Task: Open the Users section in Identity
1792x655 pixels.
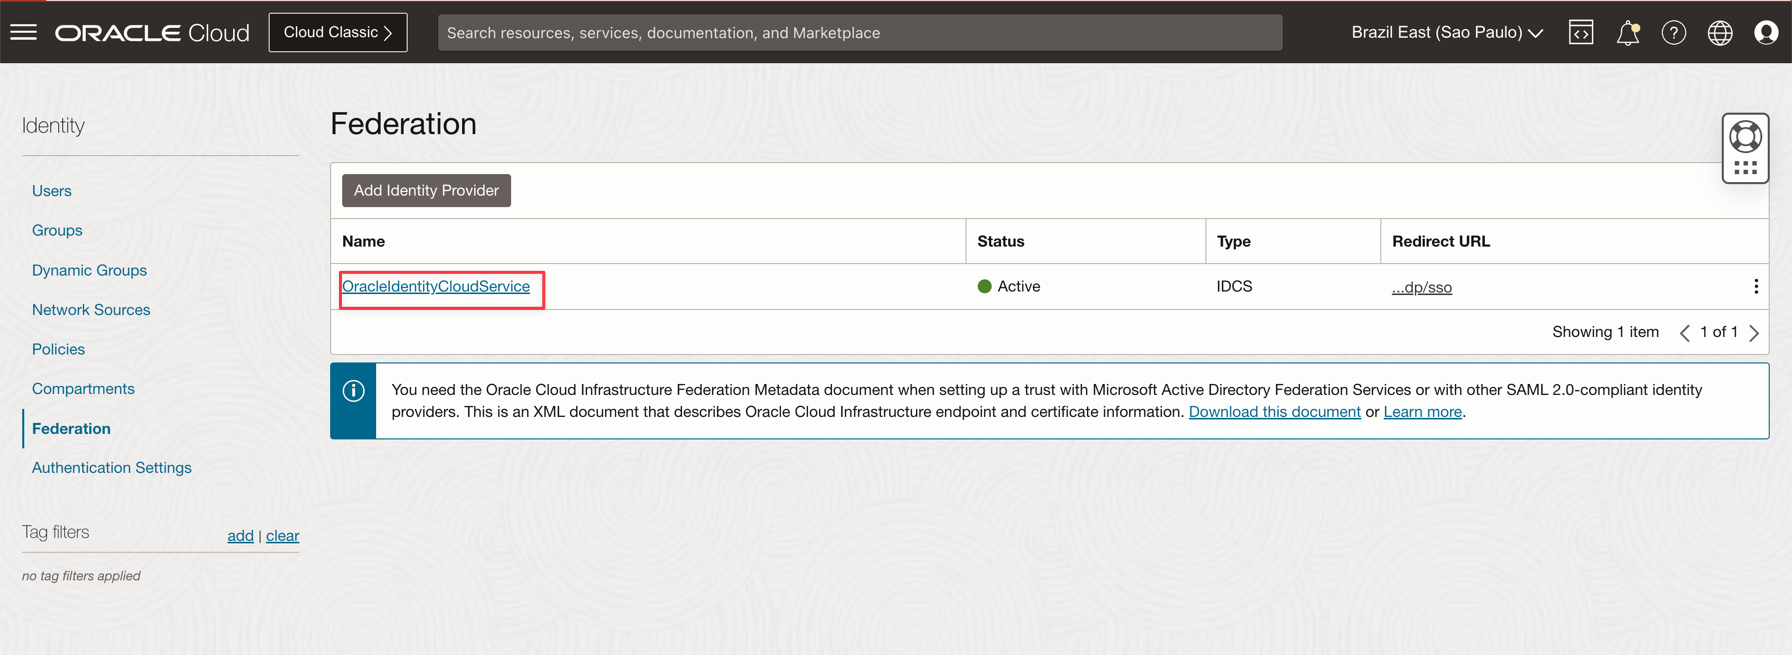Action: coord(52,191)
